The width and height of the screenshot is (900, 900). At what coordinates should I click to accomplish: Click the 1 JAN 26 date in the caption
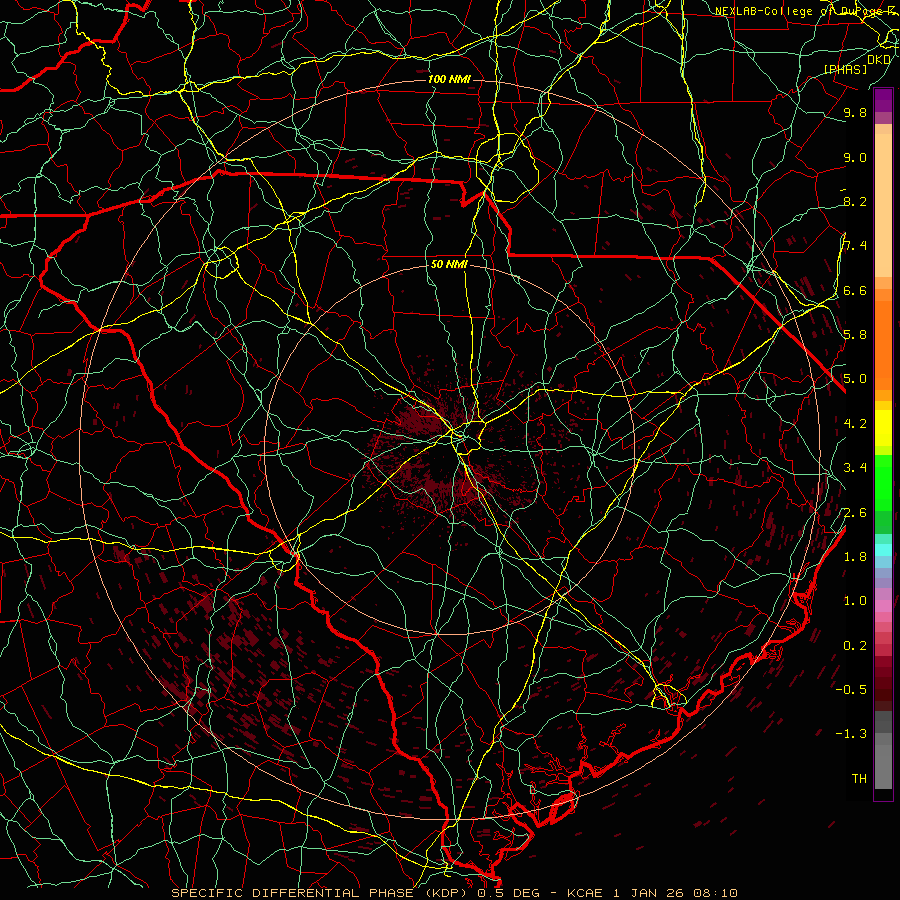(649, 893)
